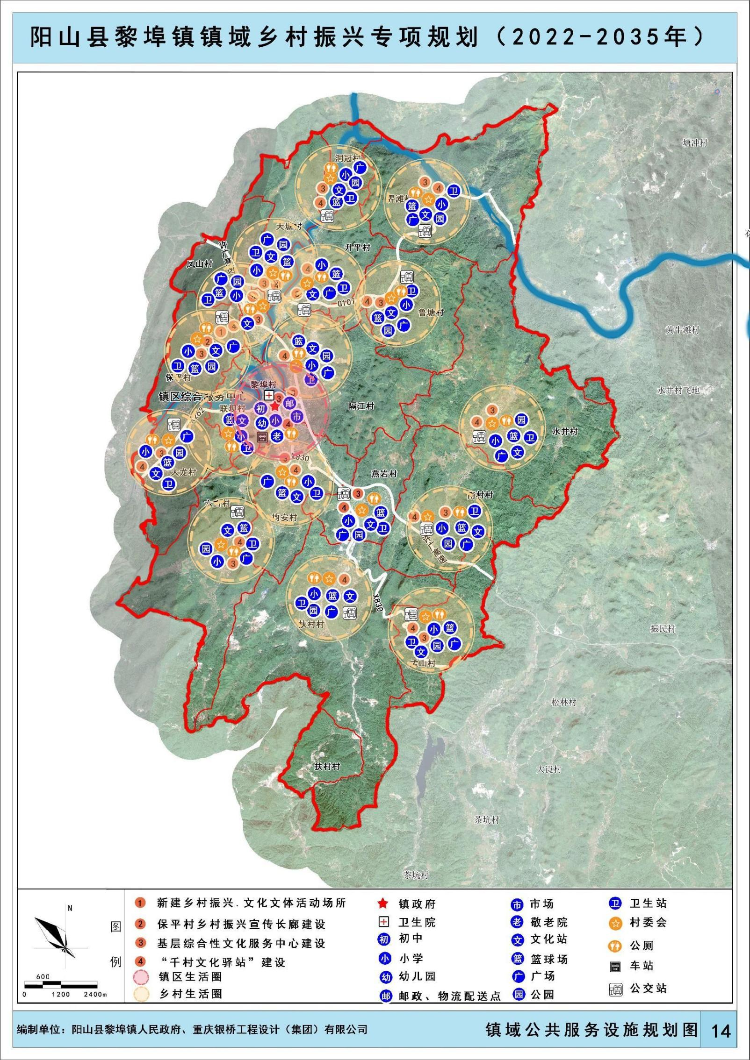750x1060 pixels.
Task: Click the 邮 marker in the town center map
Action: pos(290,402)
